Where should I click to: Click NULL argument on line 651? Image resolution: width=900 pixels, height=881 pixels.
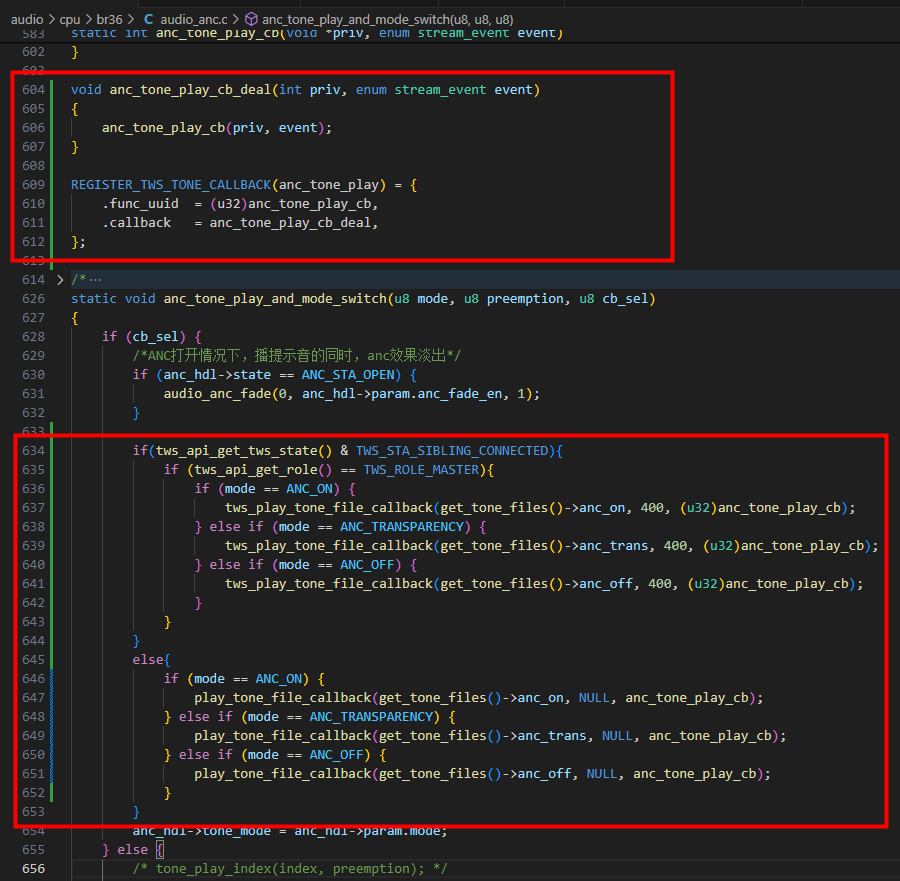click(x=602, y=774)
